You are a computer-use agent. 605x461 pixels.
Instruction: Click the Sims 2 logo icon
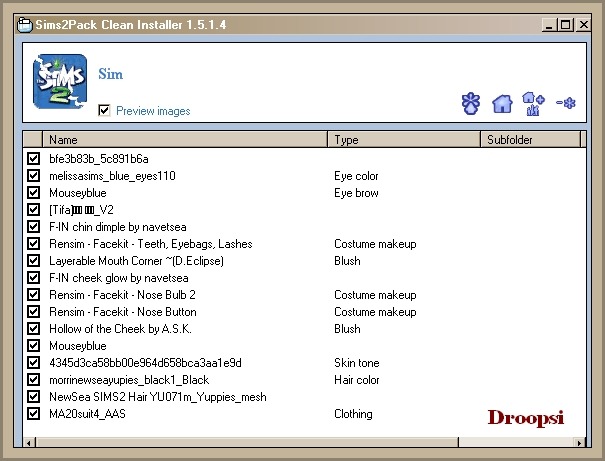60,81
